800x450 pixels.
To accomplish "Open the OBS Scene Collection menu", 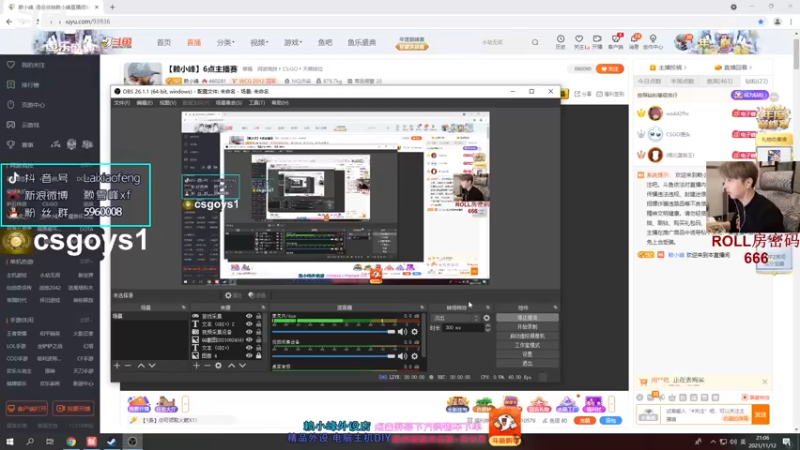I will tap(229, 103).
